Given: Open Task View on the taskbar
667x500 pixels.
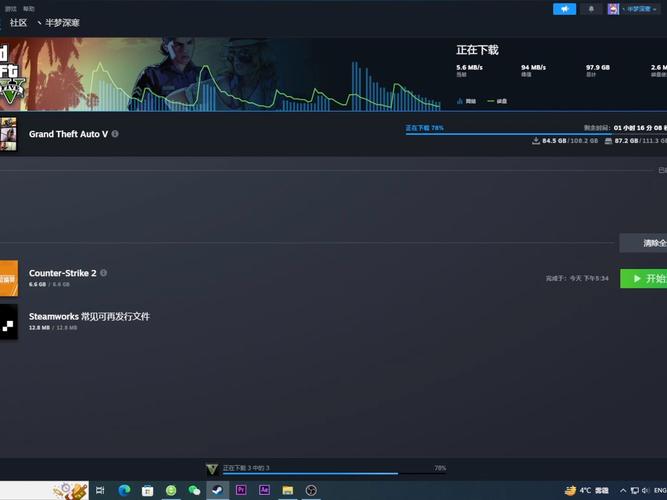Looking at the screenshot, I should (x=100, y=490).
